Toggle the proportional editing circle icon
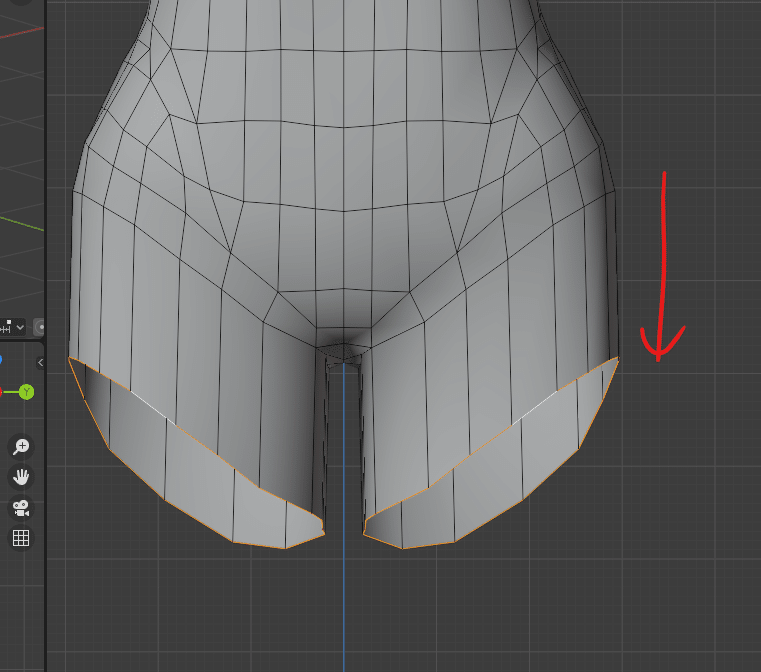This screenshot has height=672, width=761. (40, 328)
